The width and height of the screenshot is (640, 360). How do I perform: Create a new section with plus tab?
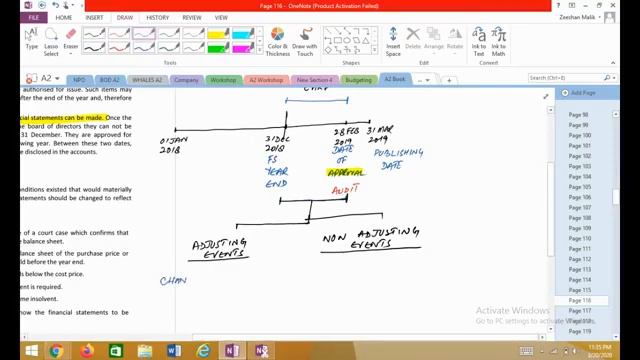(449, 80)
